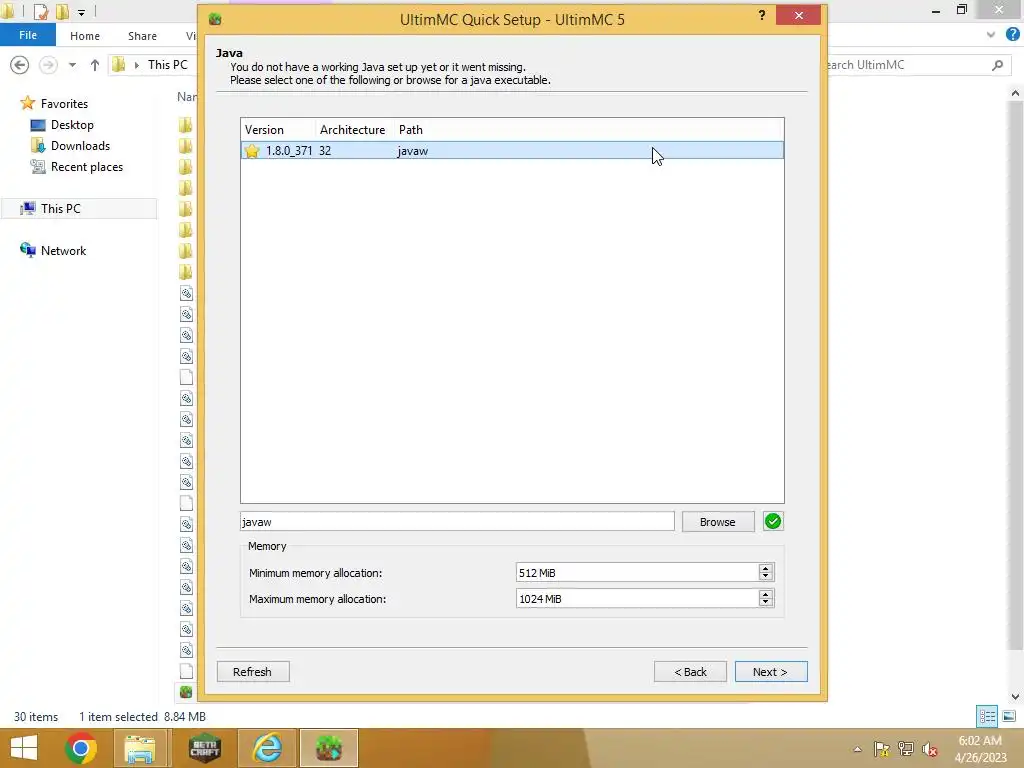Open the Share ribbon tab
Screen dimensions: 1024x768
tap(142, 36)
